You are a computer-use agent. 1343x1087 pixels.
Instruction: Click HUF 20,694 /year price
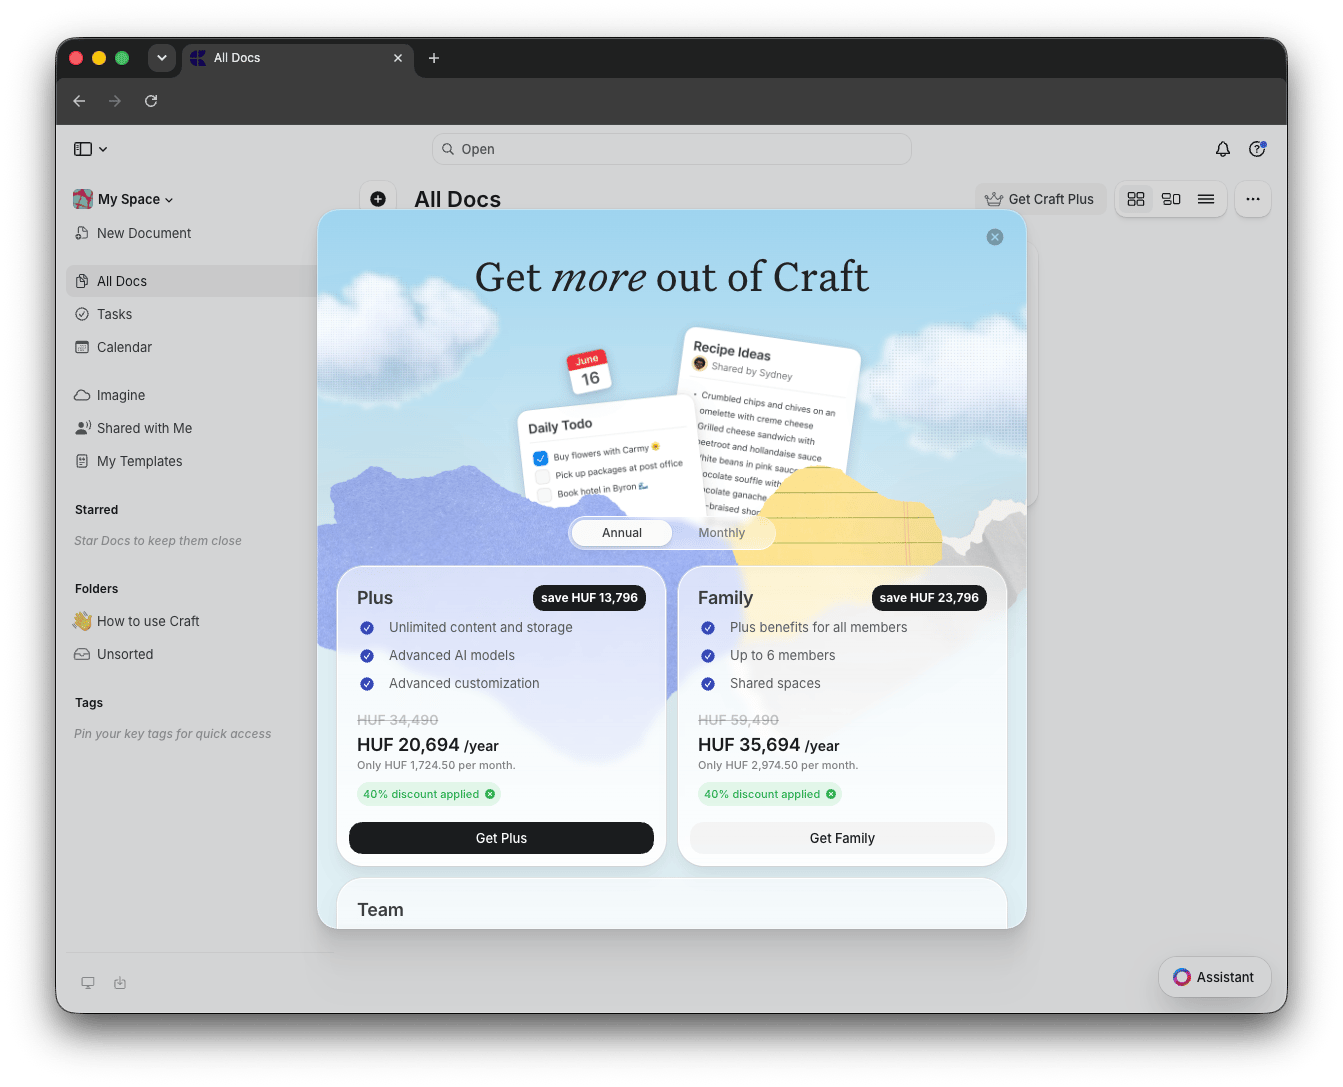pyautogui.click(x=427, y=745)
